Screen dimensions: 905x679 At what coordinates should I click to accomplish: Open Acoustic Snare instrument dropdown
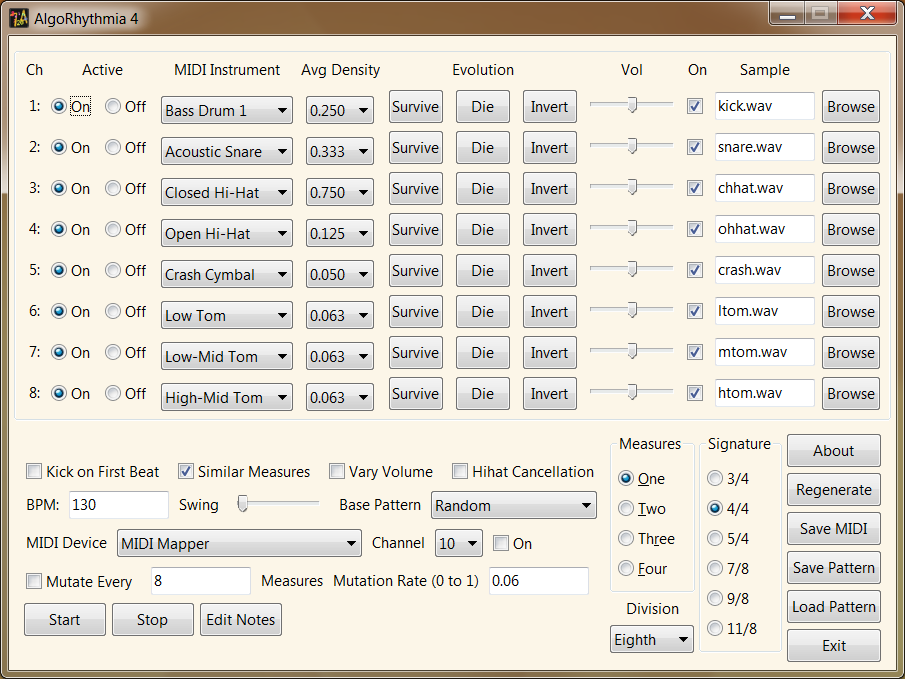(x=226, y=151)
